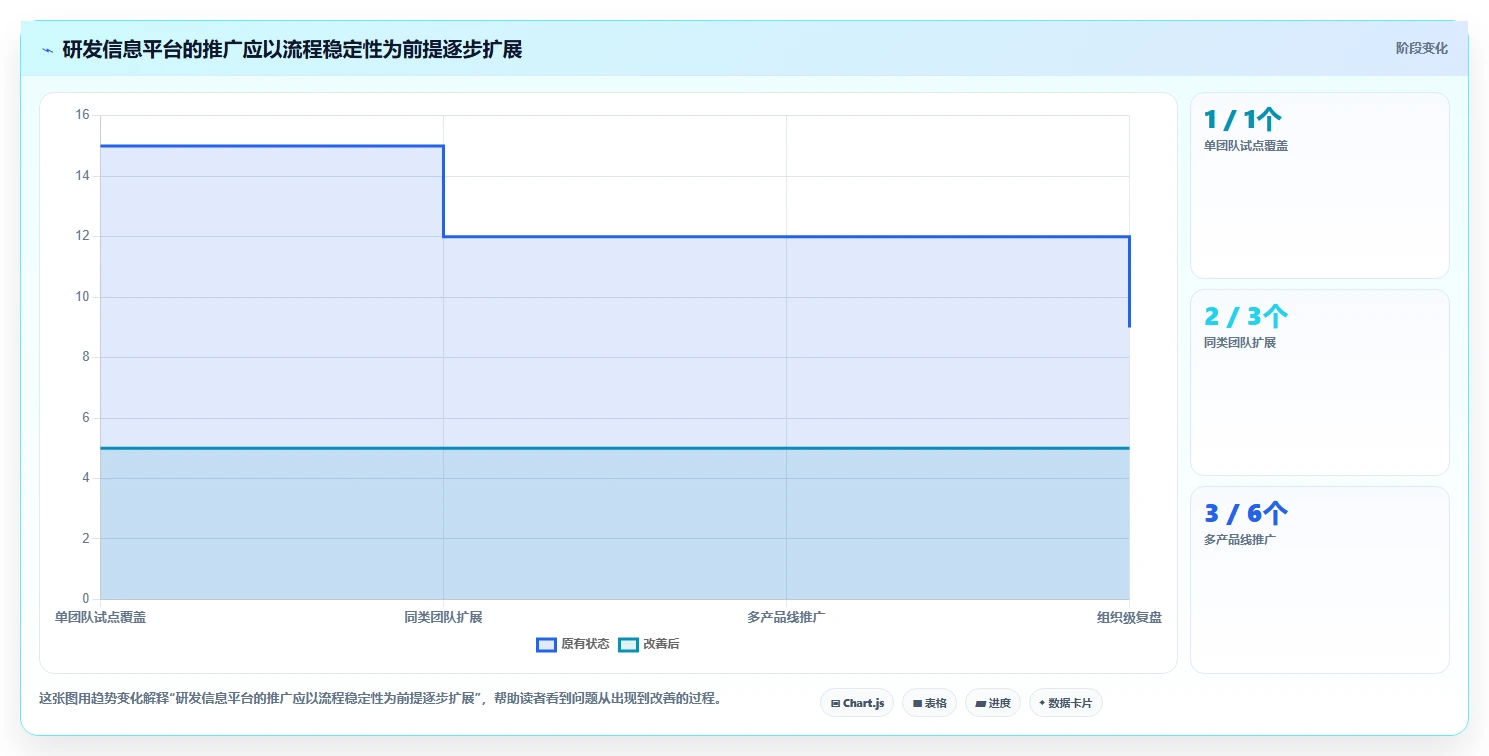Click the 表格 tag button
The height and width of the screenshot is (756, 1489).
(x=930, y=703)
